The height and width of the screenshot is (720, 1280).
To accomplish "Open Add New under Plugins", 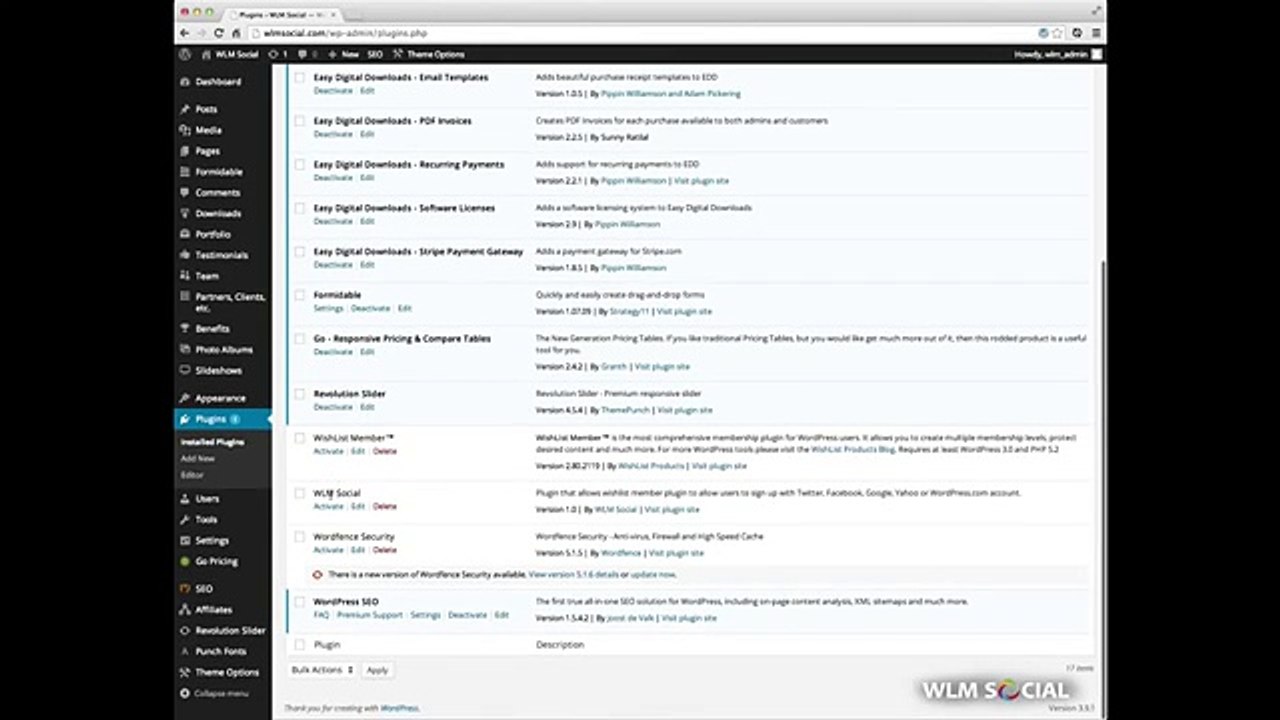I will click(x=197, y=458).
